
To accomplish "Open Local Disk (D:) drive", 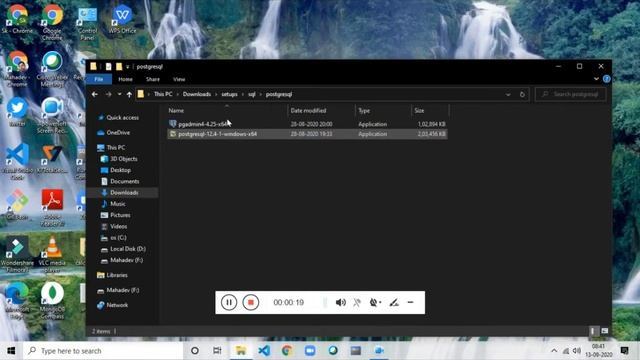I will (127, 249).
